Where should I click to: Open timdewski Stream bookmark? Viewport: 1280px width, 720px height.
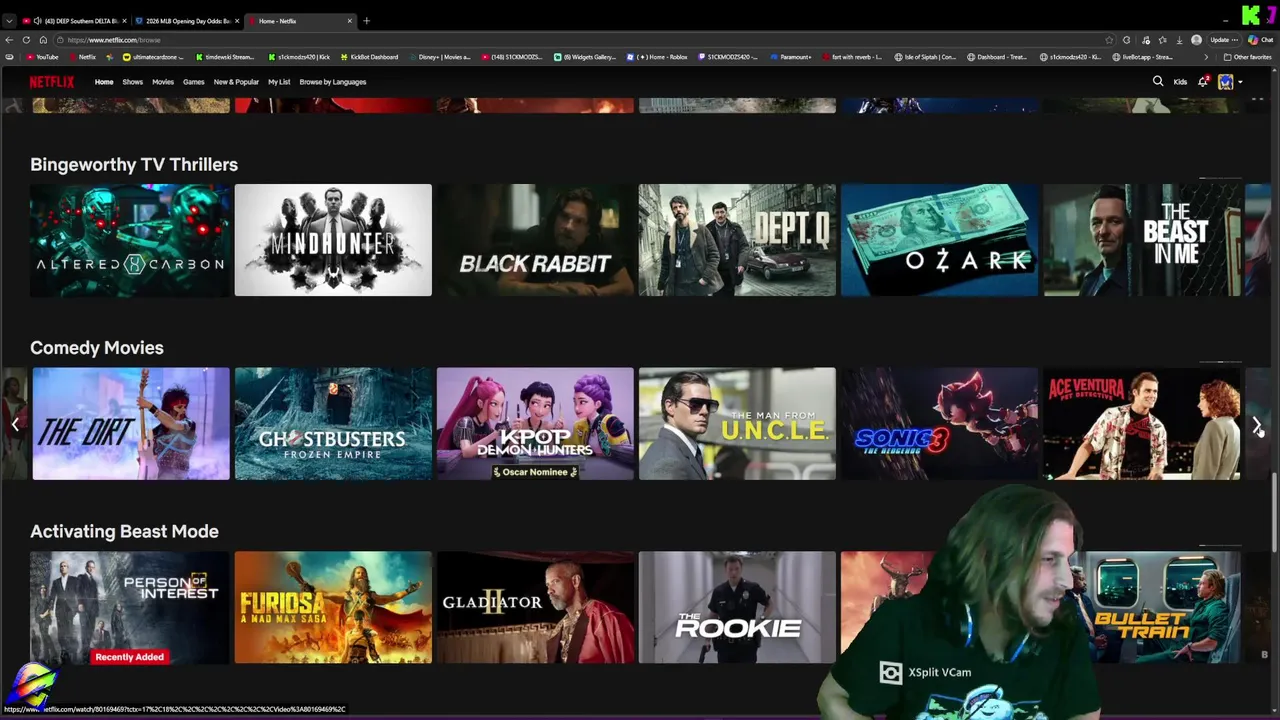tap(224, 57)
